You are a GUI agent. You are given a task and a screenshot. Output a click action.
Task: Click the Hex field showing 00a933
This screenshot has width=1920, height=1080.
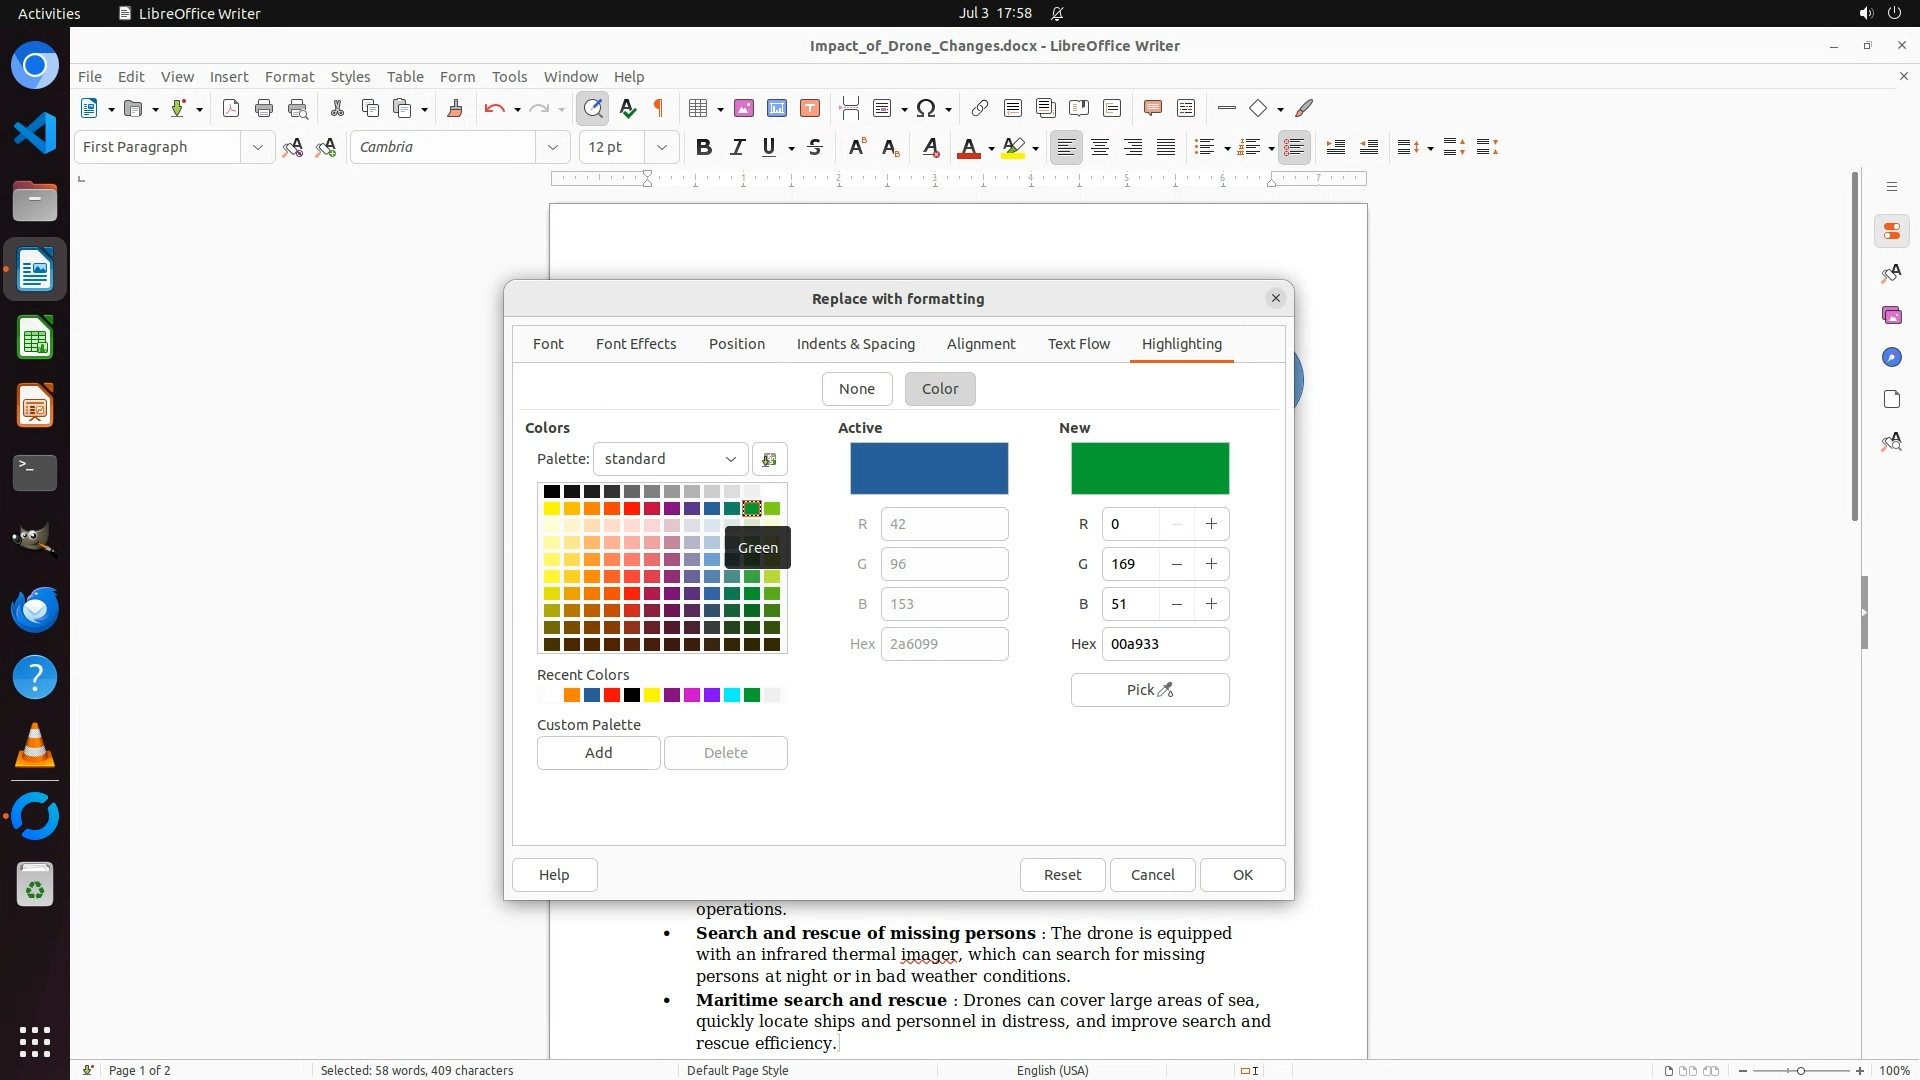[1164, 644]
